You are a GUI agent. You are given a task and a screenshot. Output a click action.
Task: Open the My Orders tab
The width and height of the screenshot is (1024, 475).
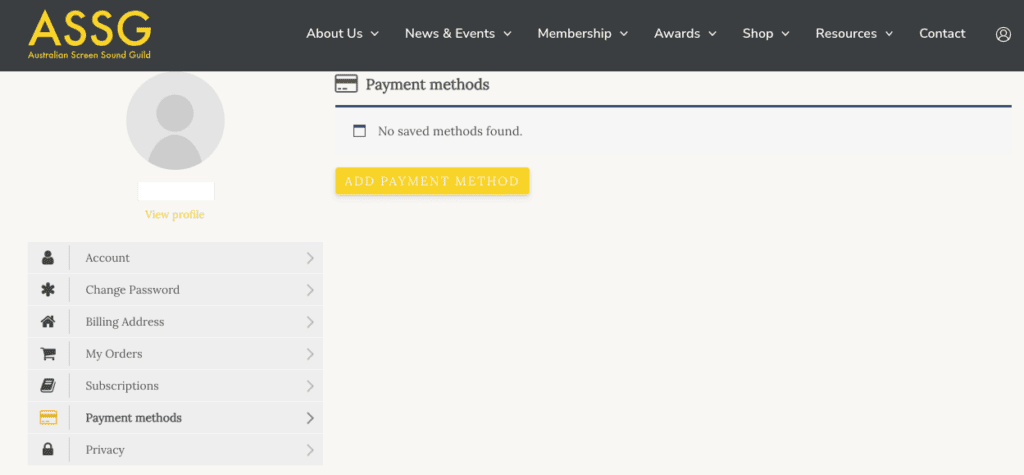[x=175, y=353]
